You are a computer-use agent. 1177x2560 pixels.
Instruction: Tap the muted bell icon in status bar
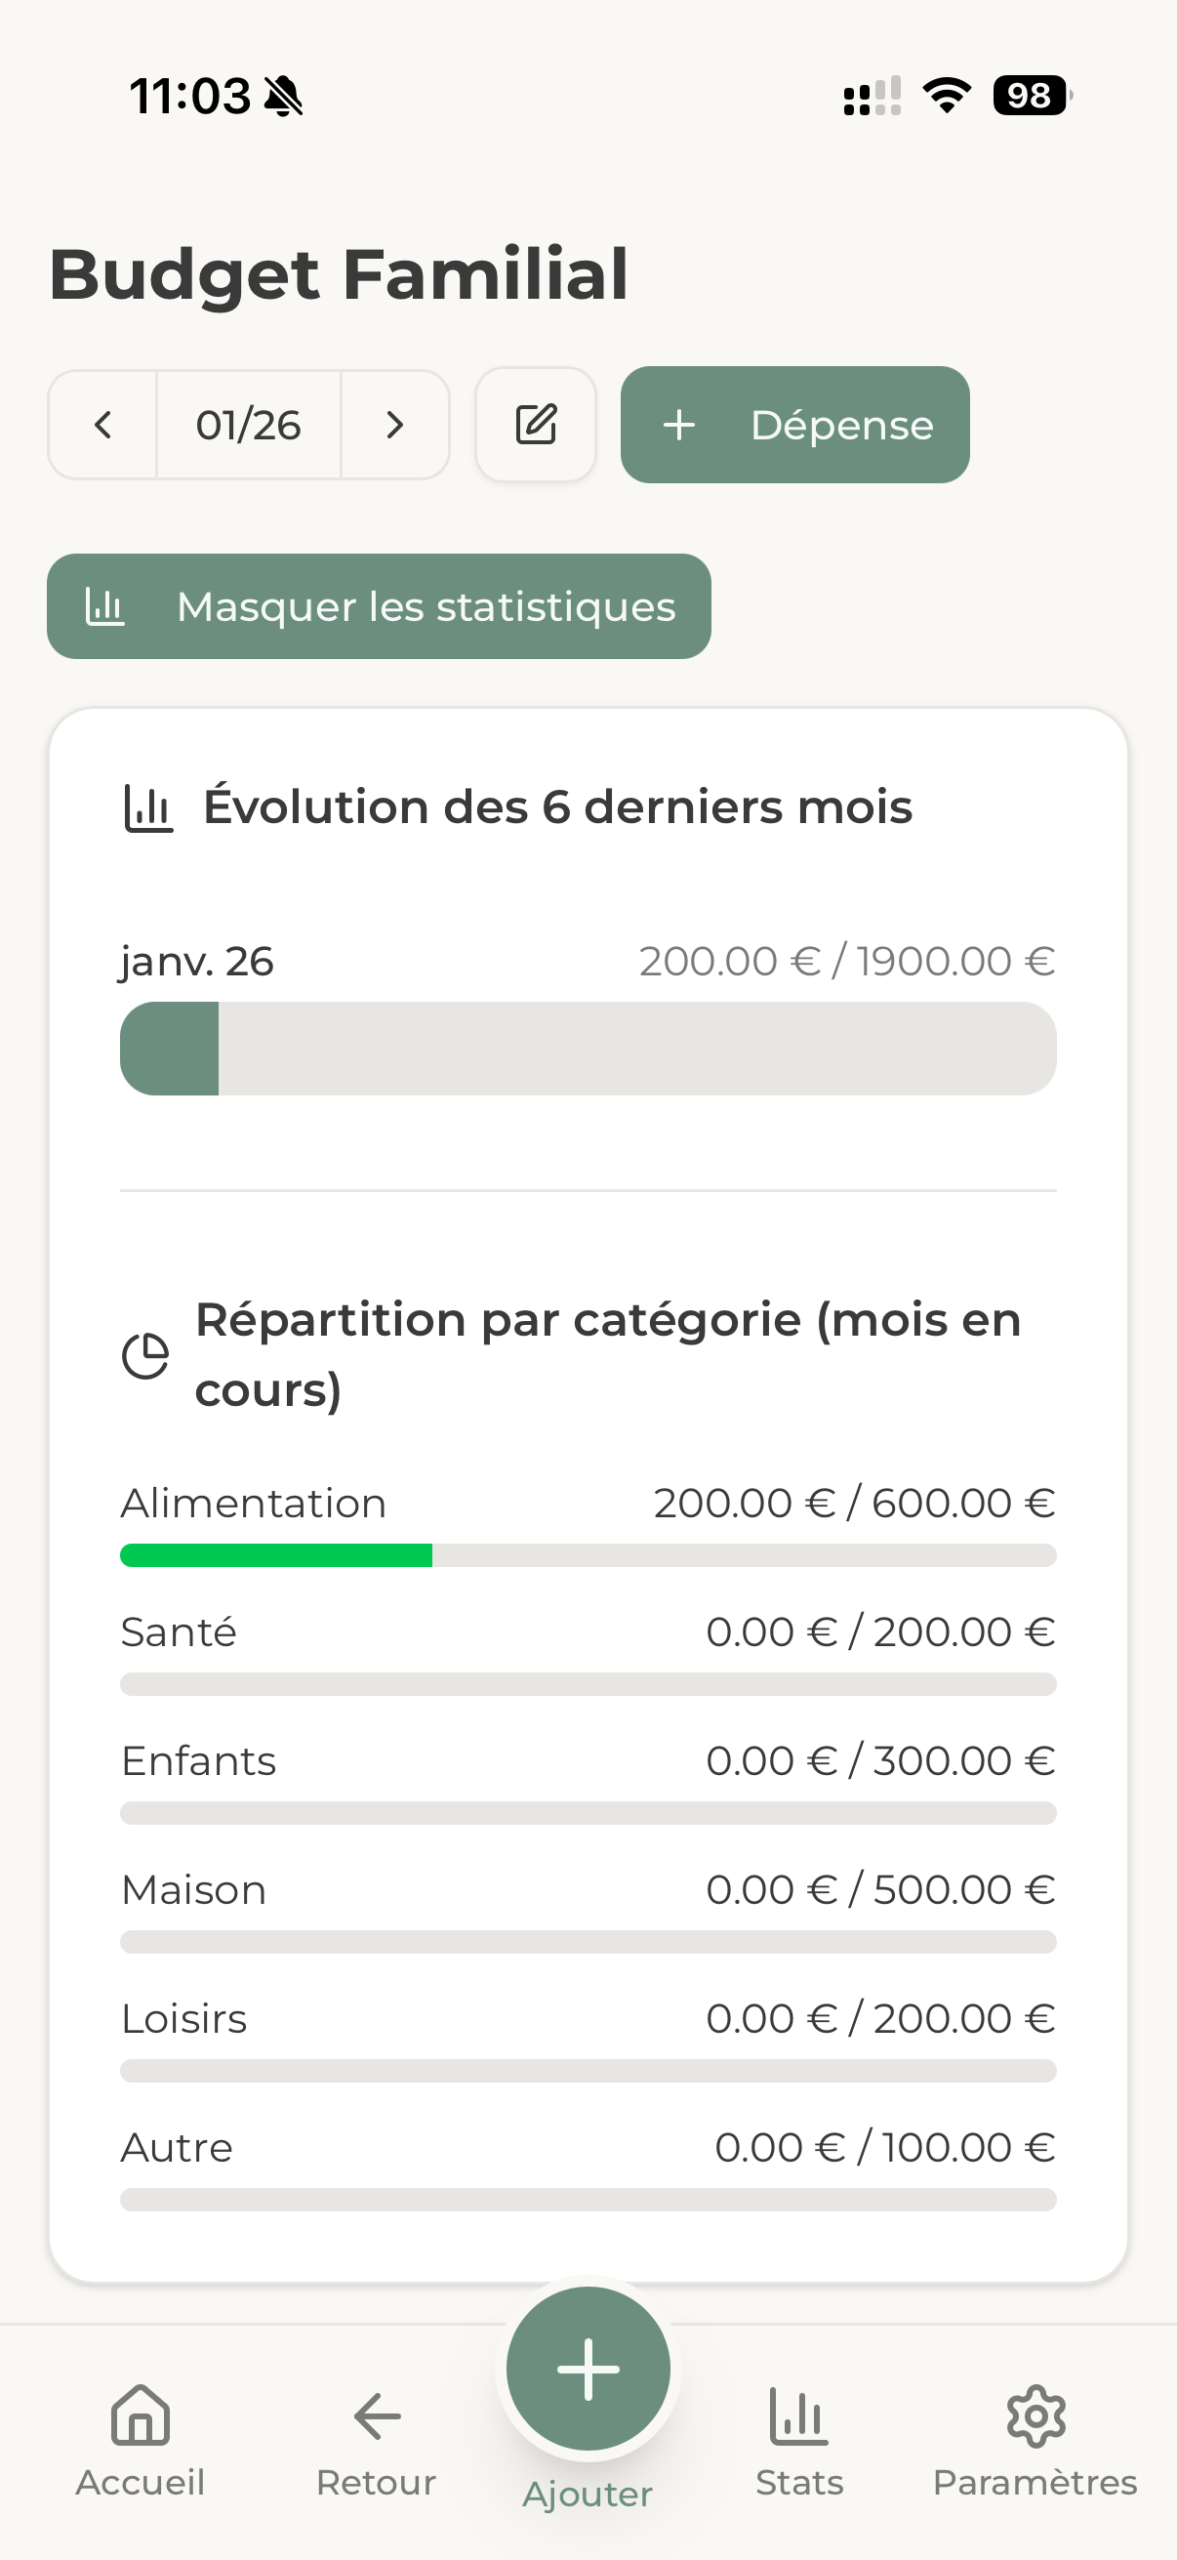(284, 97)
